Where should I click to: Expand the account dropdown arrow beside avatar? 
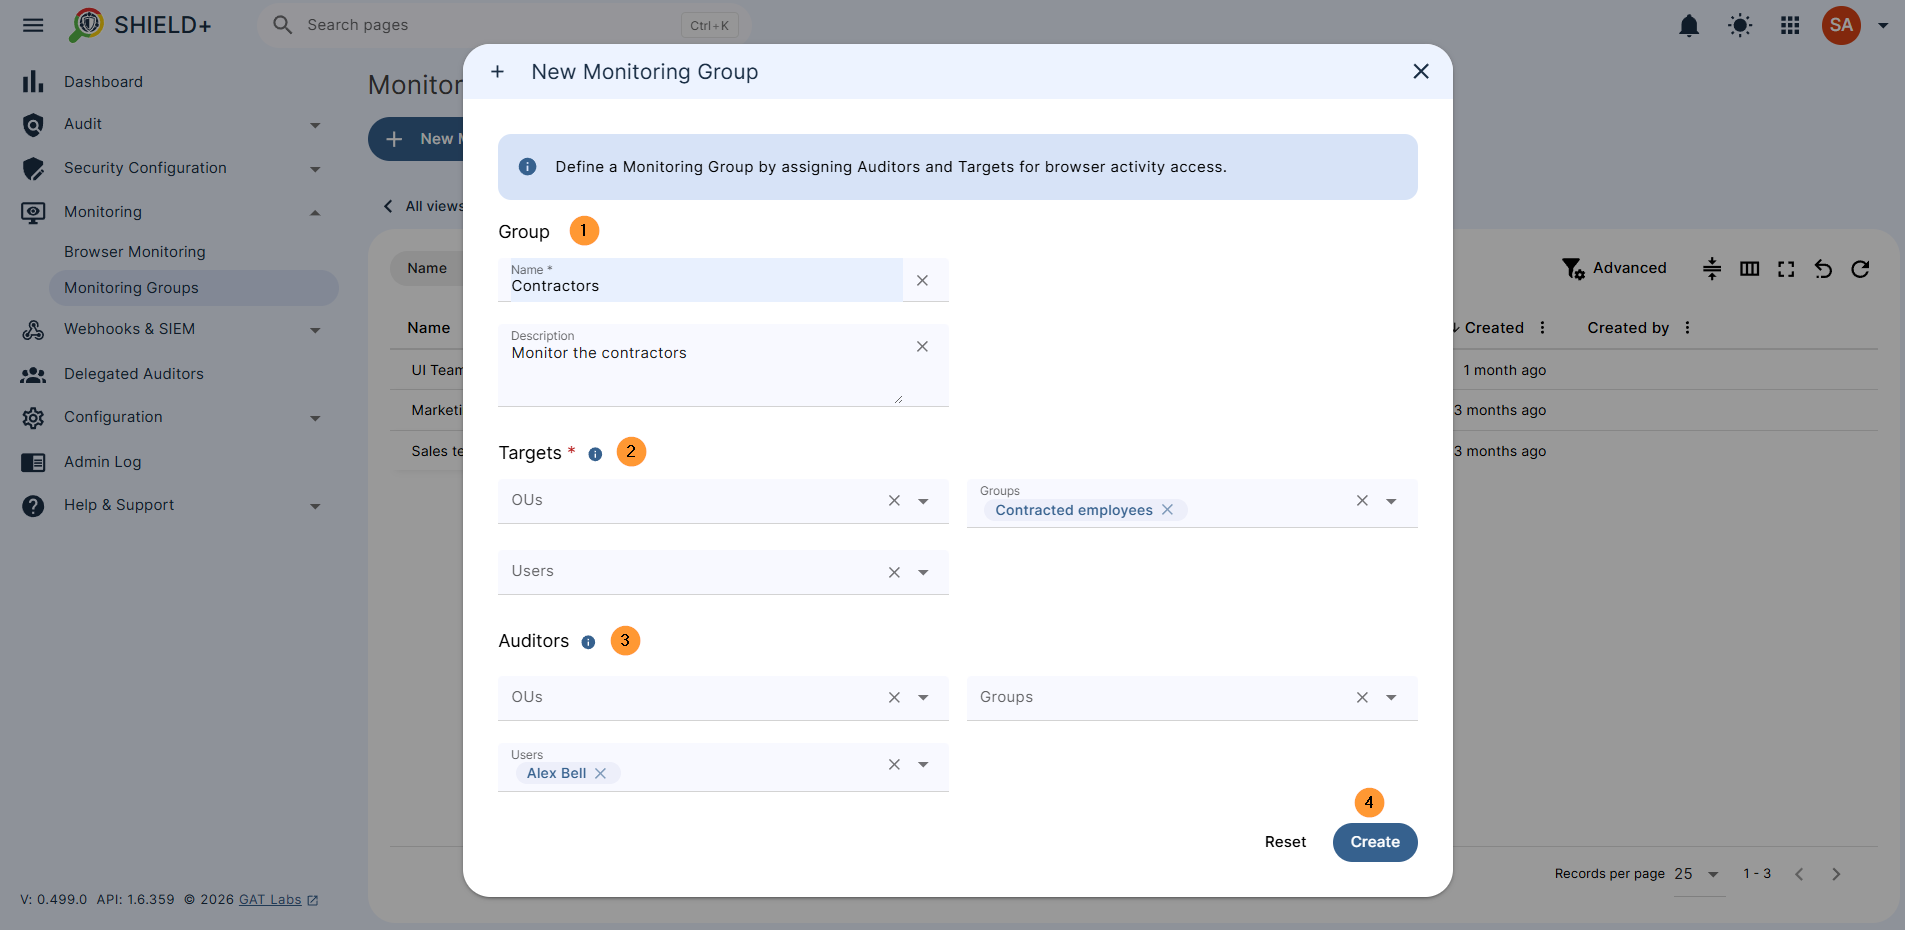pyautogui.click(x=1883, y=25)
